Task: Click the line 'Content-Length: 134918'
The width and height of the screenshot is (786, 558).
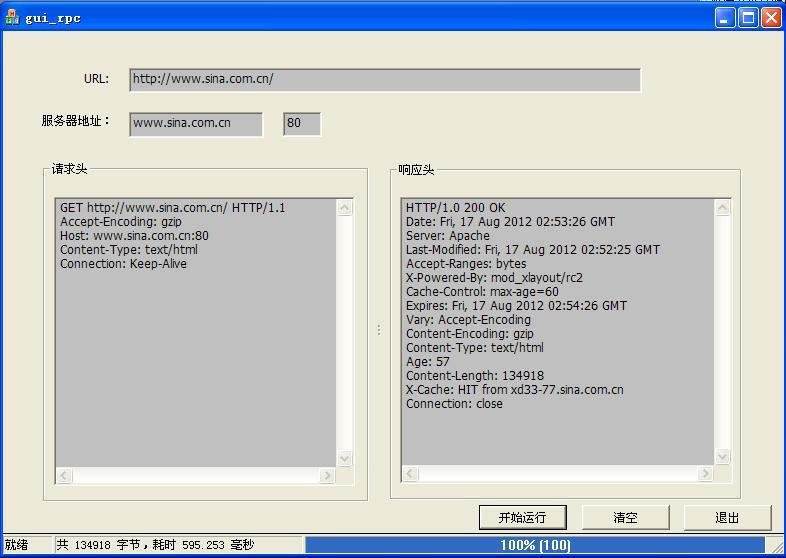Action: tap(475, 376)
